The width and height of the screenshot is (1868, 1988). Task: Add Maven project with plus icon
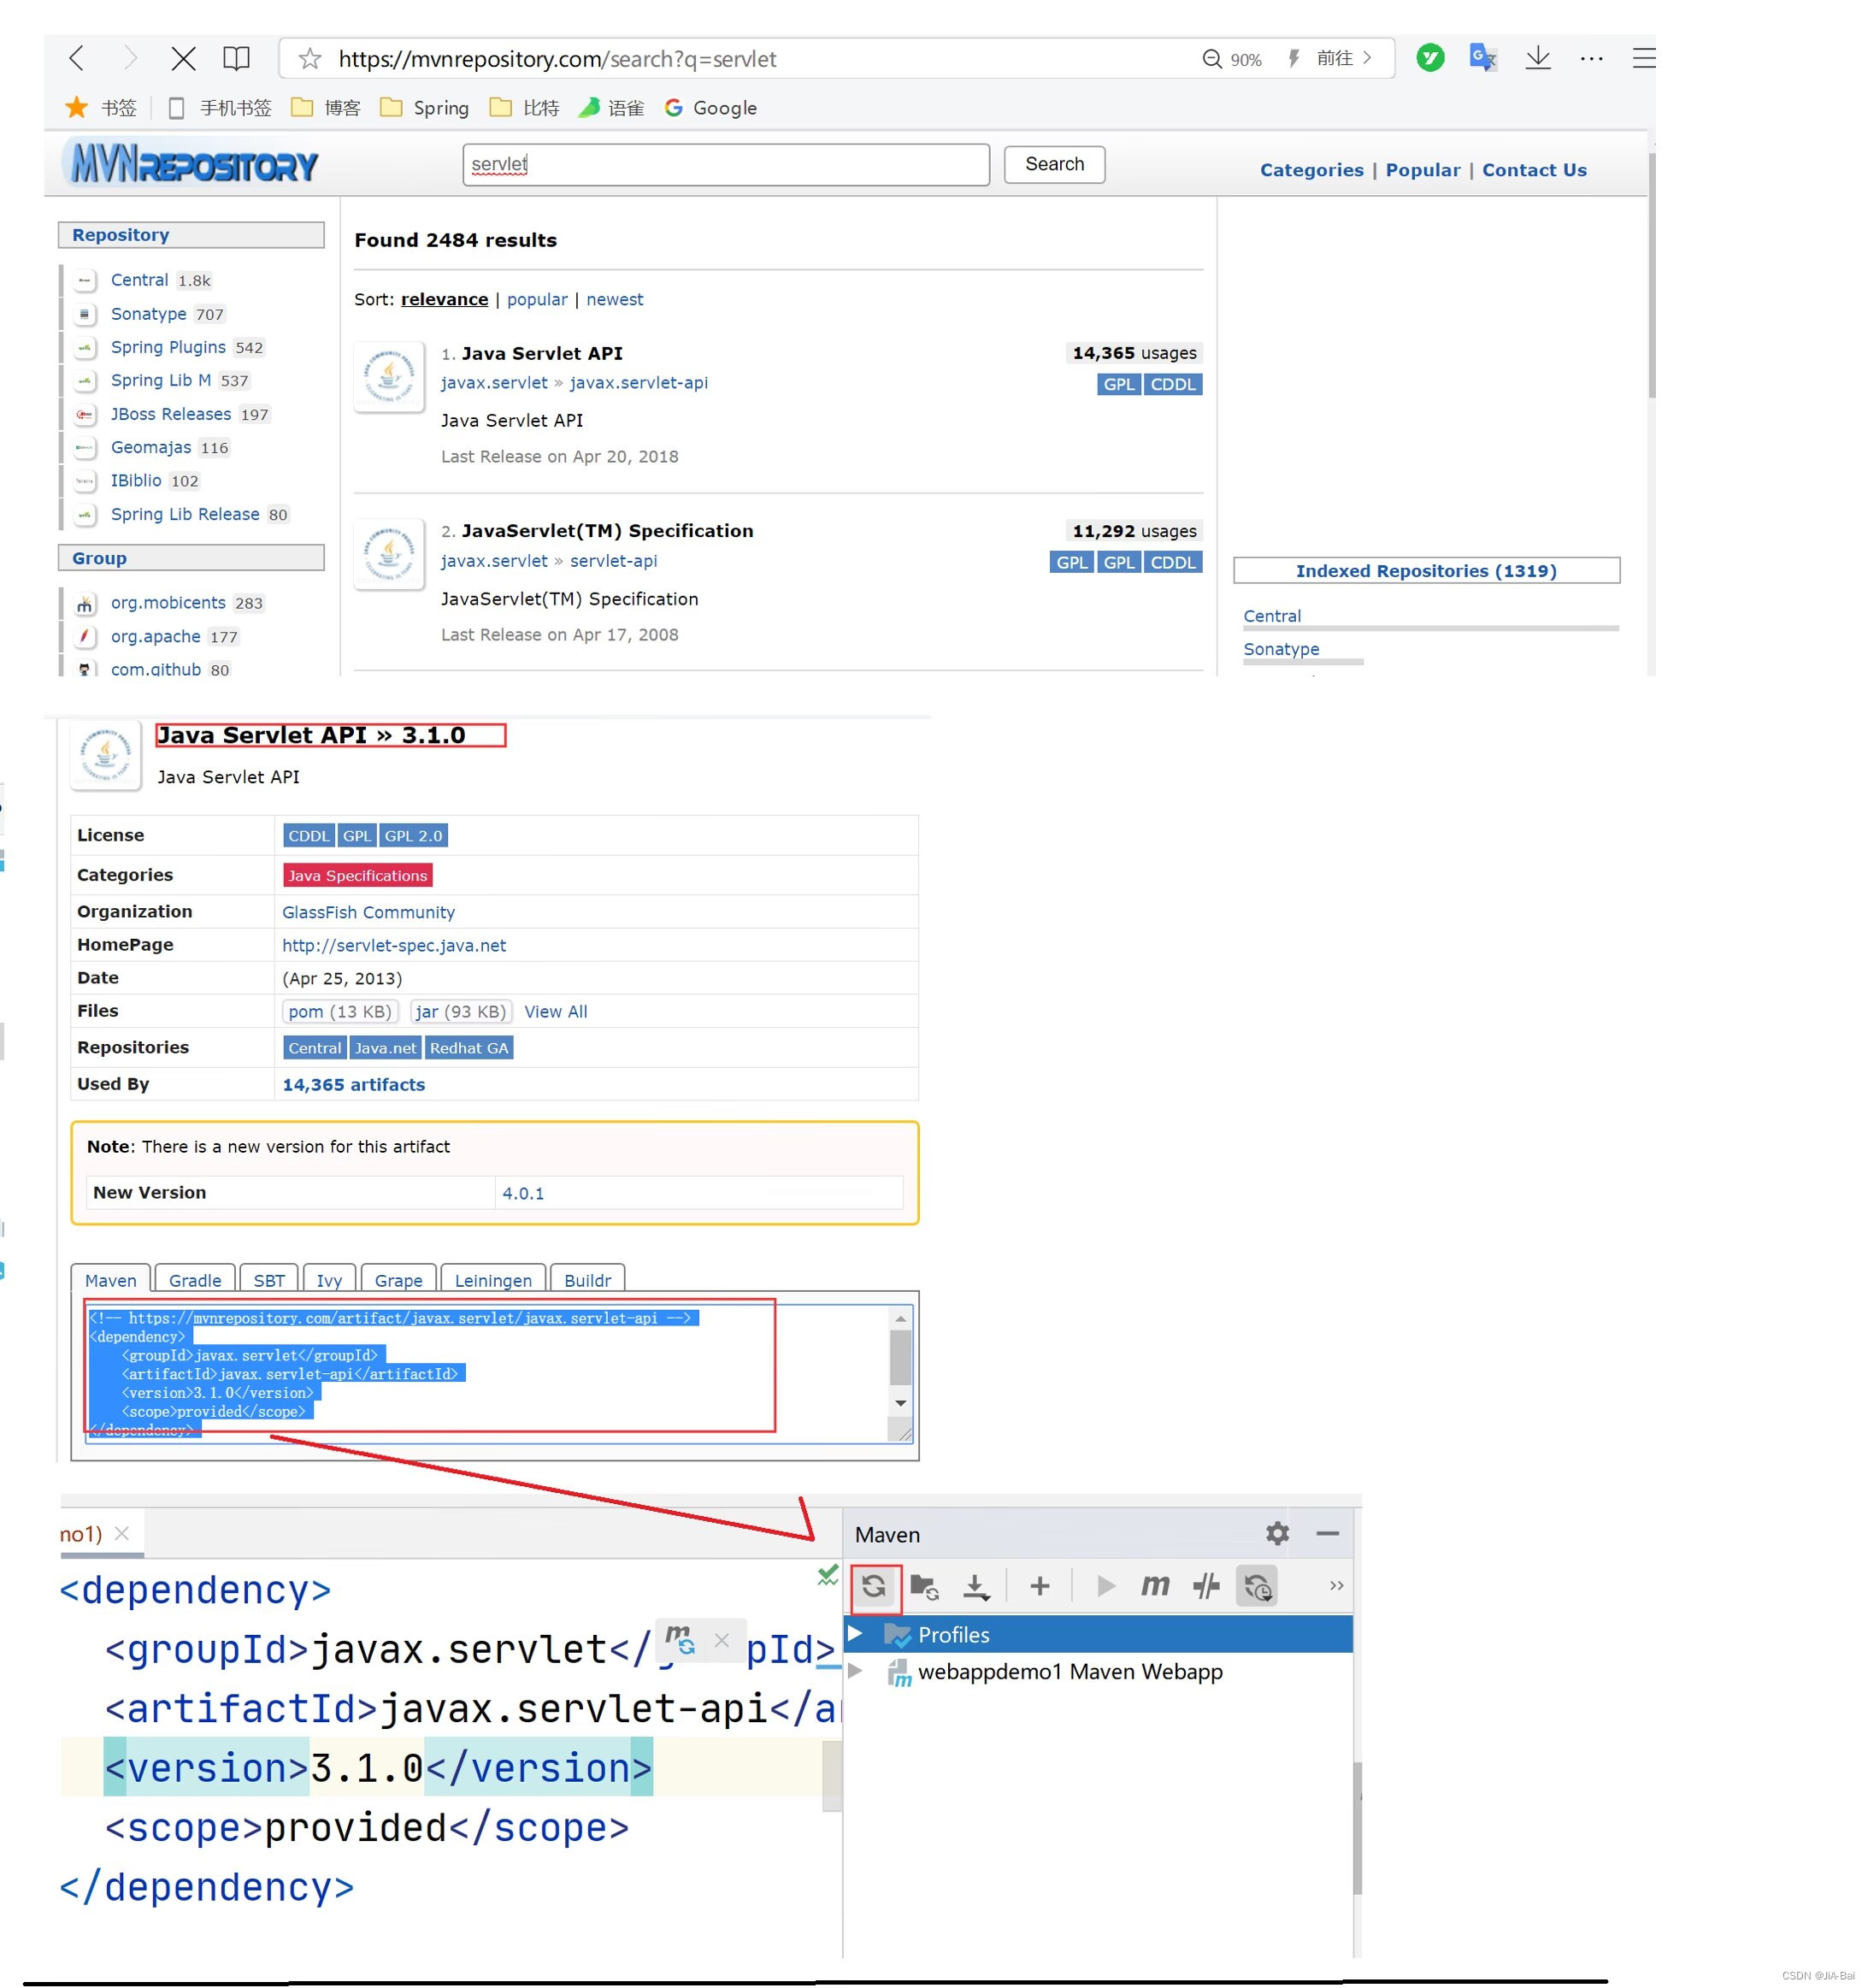(1040, 1585)
